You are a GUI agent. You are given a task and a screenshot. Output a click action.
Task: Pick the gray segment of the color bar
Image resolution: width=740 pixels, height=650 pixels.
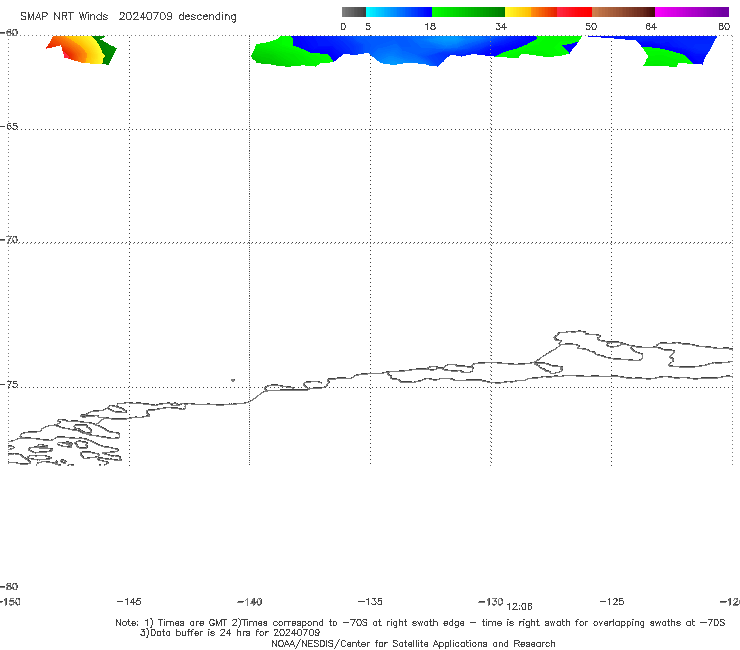click(x=354, y=12)
